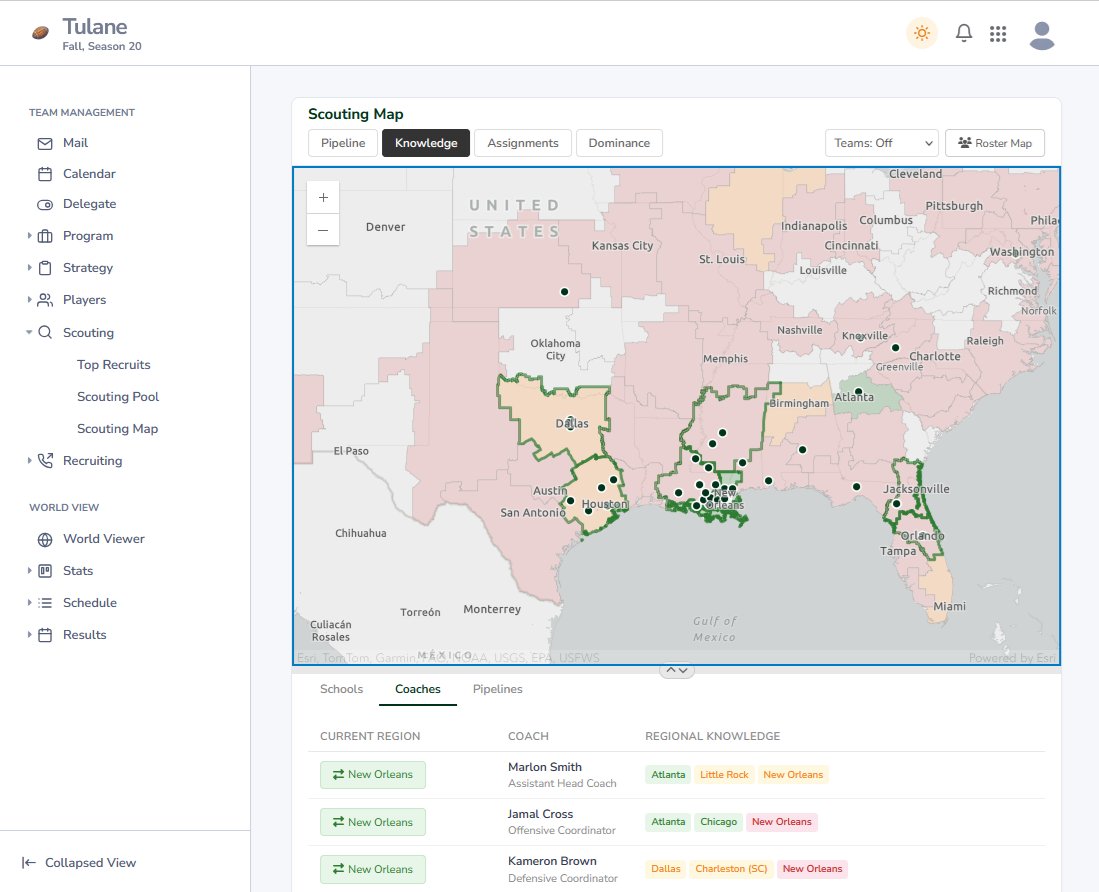
Task: Click the Jacksonville school marker on map
Action: (x=896, y=503)
